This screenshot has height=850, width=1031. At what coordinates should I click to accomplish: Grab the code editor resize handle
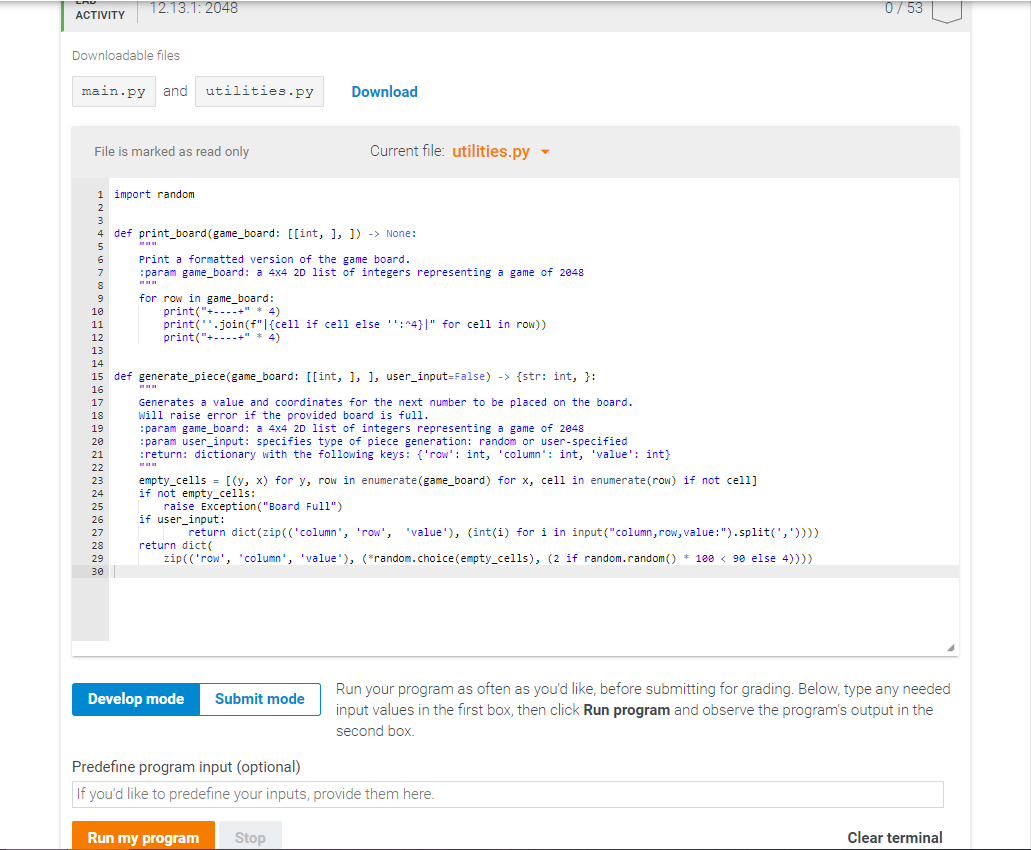tap(951, 648)
